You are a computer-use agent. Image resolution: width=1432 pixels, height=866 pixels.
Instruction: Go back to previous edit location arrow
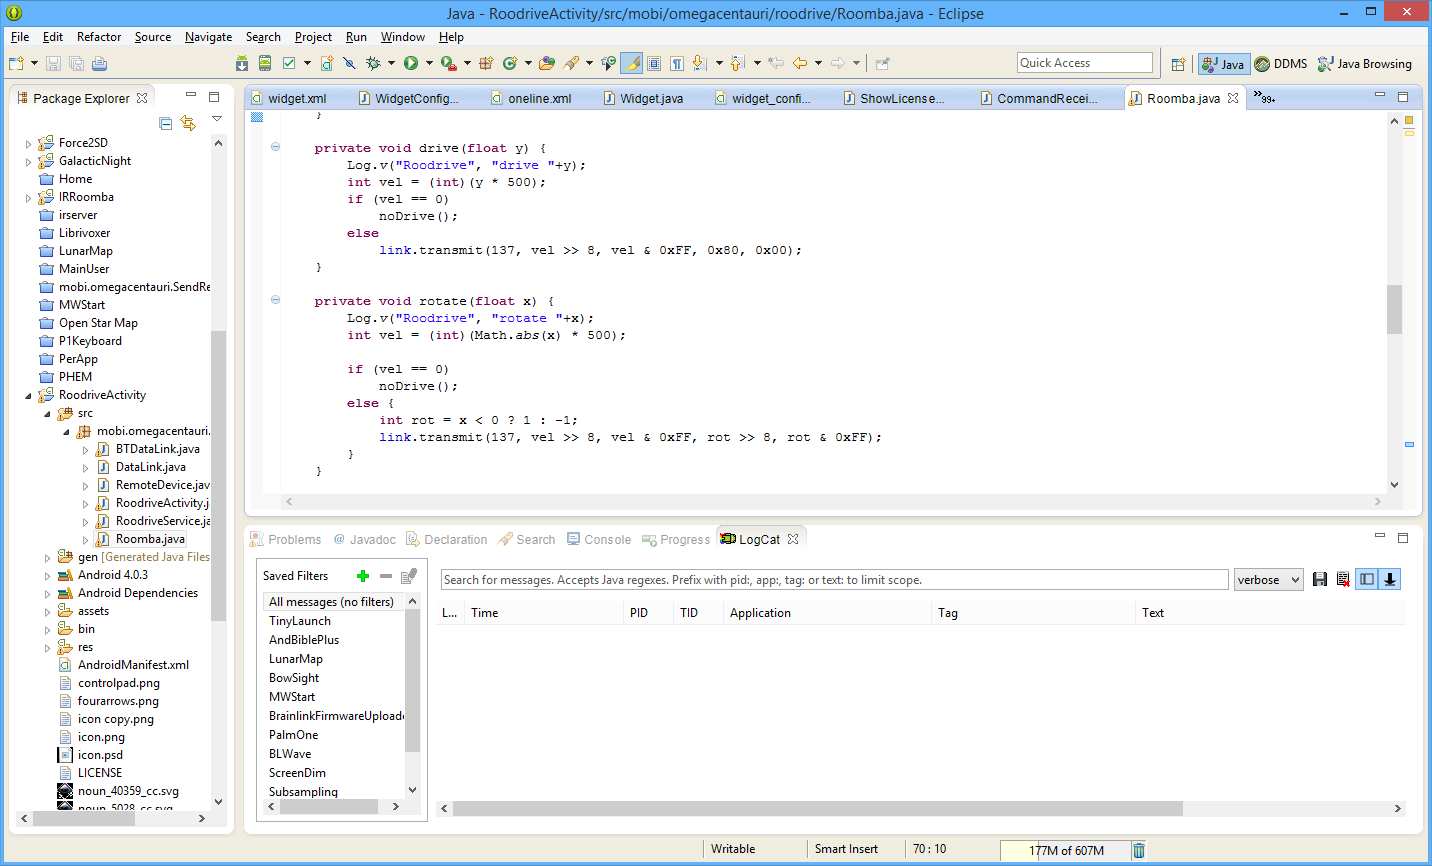(x=800, y=63)
